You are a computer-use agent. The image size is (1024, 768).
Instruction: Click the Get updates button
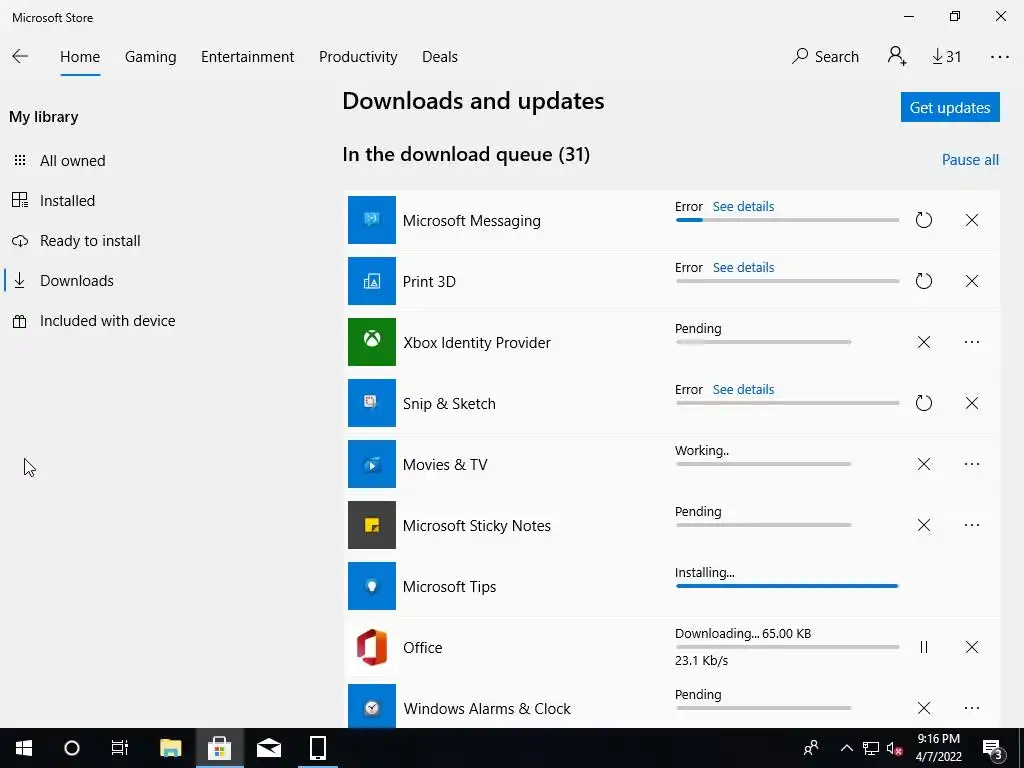coord(950,107)
